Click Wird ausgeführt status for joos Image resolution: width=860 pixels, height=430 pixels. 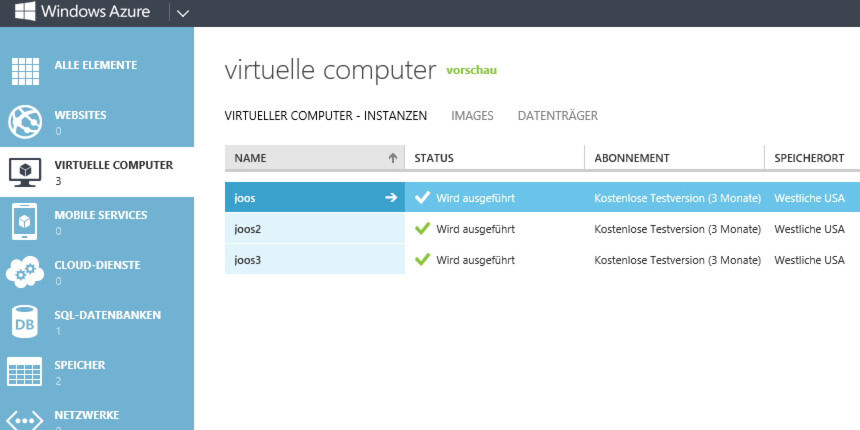pos(476,198)
